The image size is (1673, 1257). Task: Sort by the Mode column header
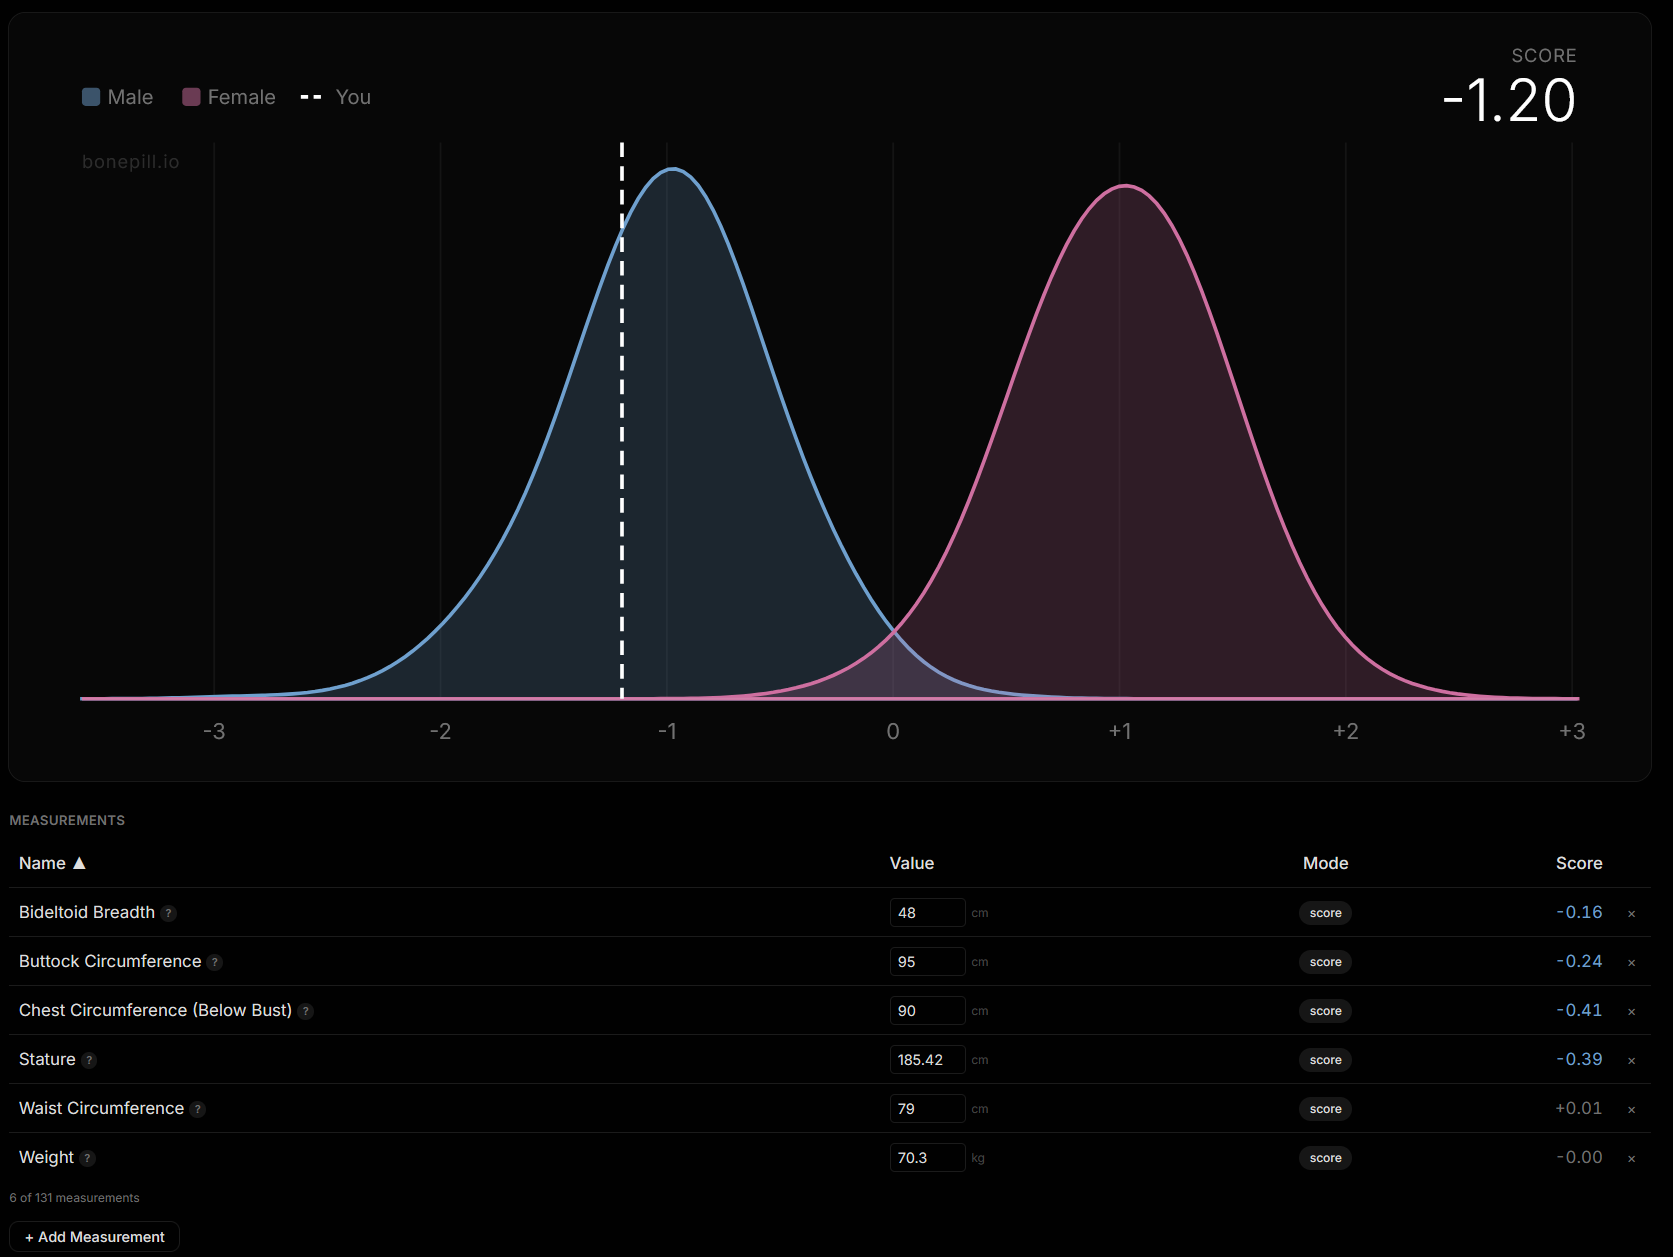(x=1325, y=863)
